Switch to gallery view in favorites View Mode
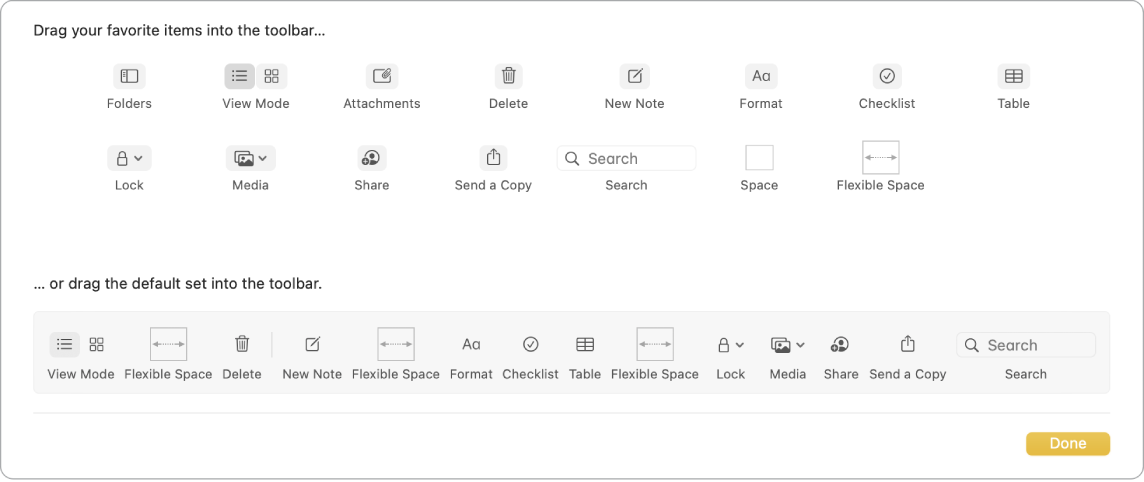 pyautogui.click(x=272, y=76)
